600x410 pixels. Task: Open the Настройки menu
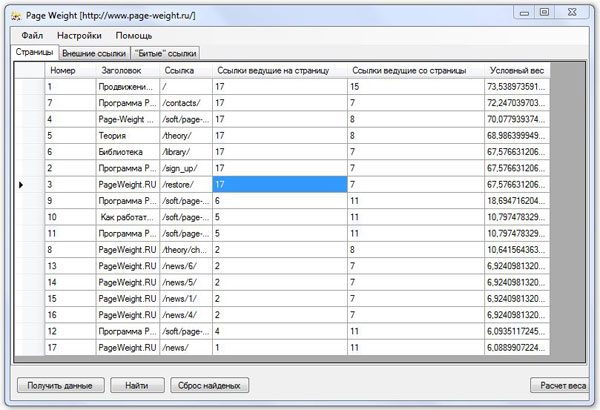pyautogui.click(x=80, y=35)
